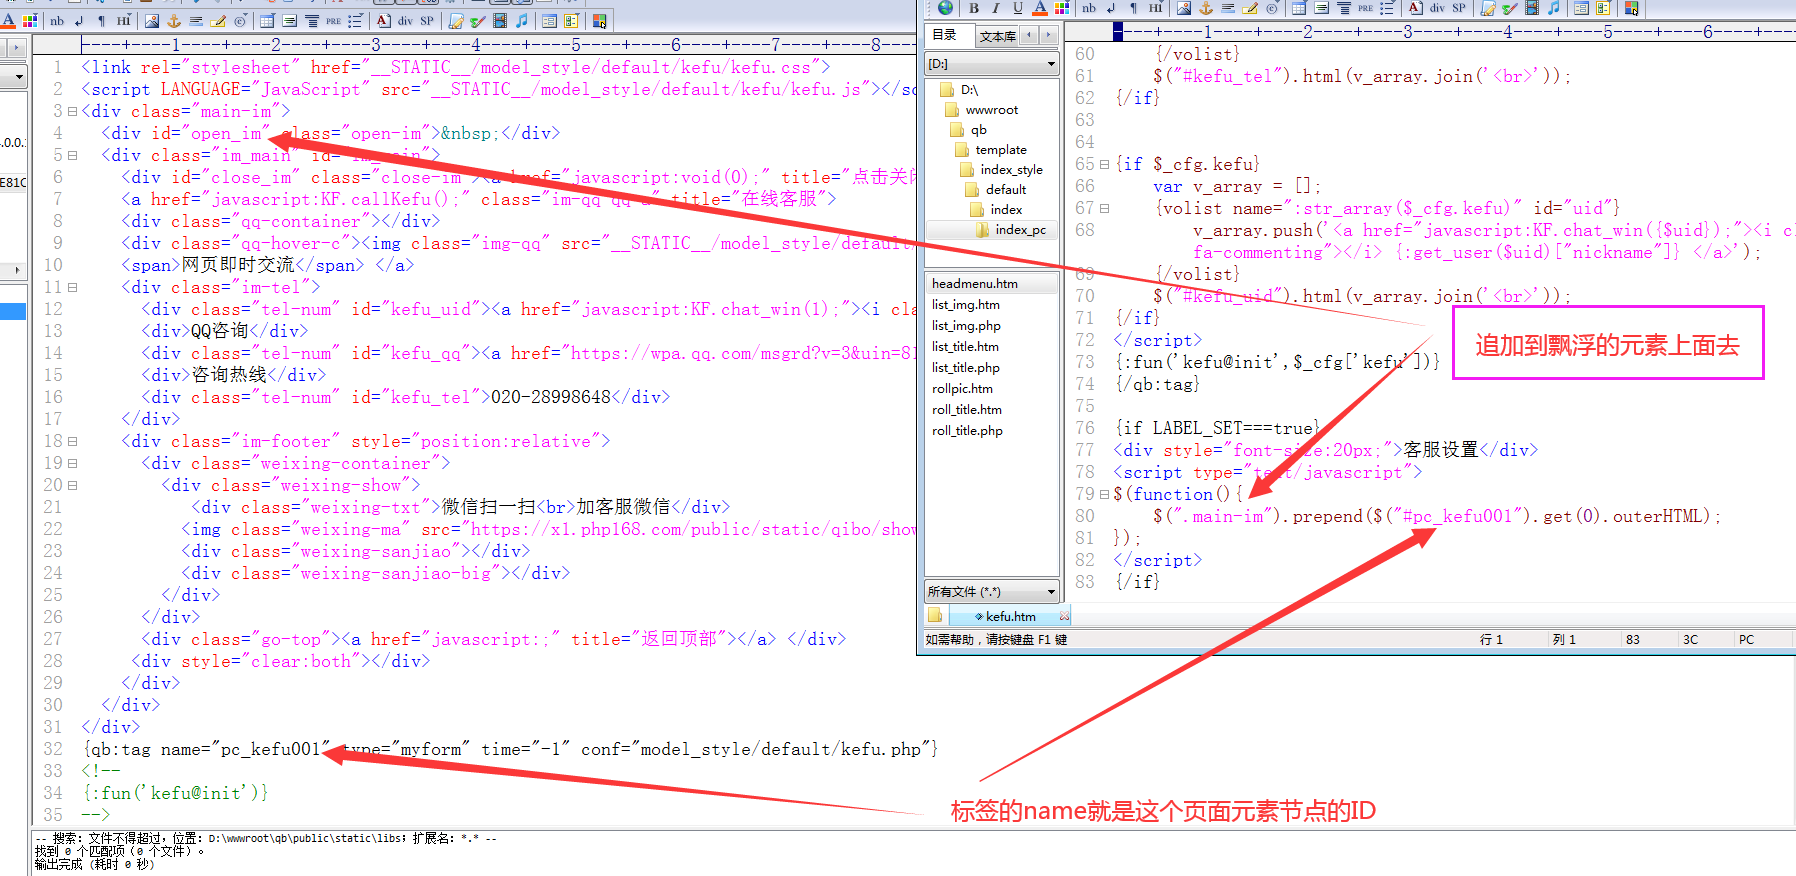Collapse the code fold at line 11
Image resolution: width=1796 pixels, height=876 pixels.
coord(72,288)
